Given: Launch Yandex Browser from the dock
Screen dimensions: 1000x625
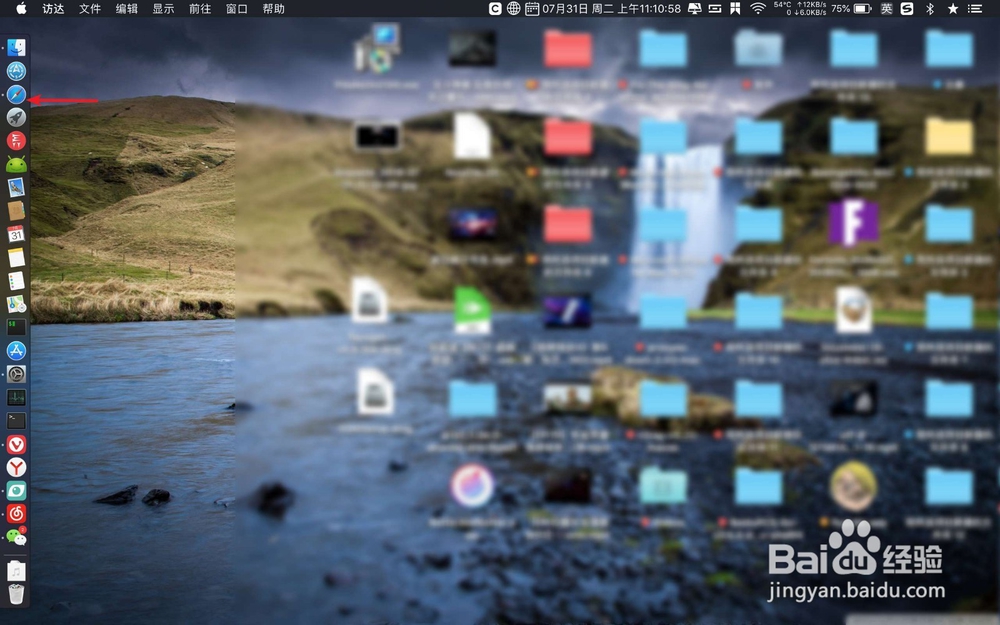Looking at the screenshot, I should click(16, 467).
